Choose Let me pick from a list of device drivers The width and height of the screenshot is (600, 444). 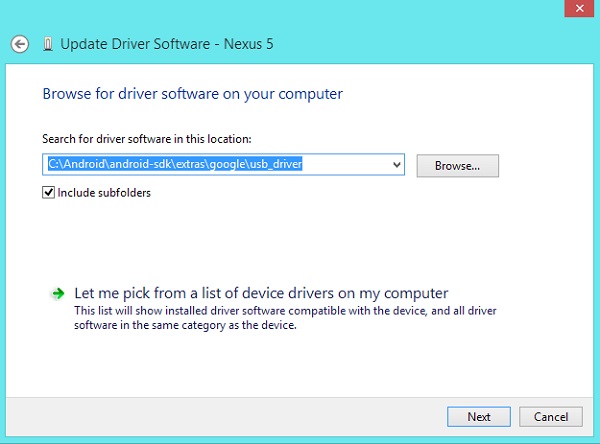click(261, 293)
